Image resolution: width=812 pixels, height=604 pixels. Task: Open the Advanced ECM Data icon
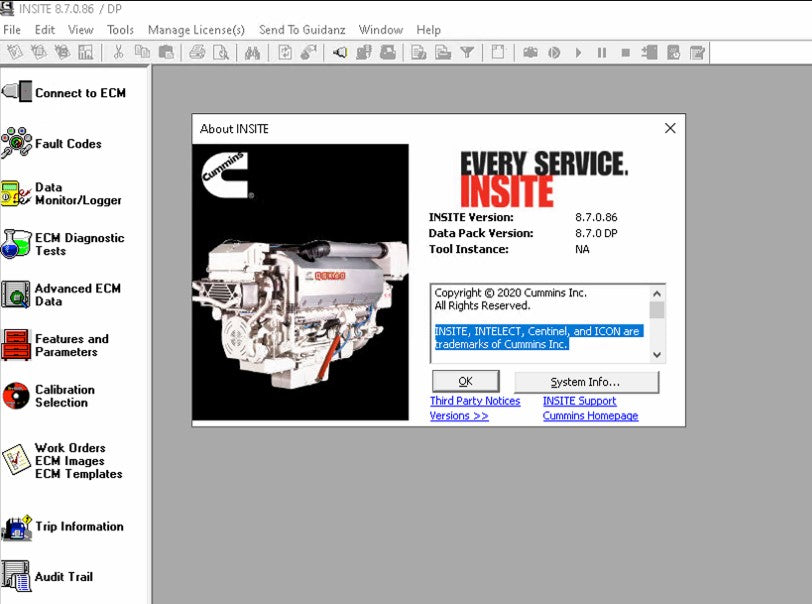point(17,294)
